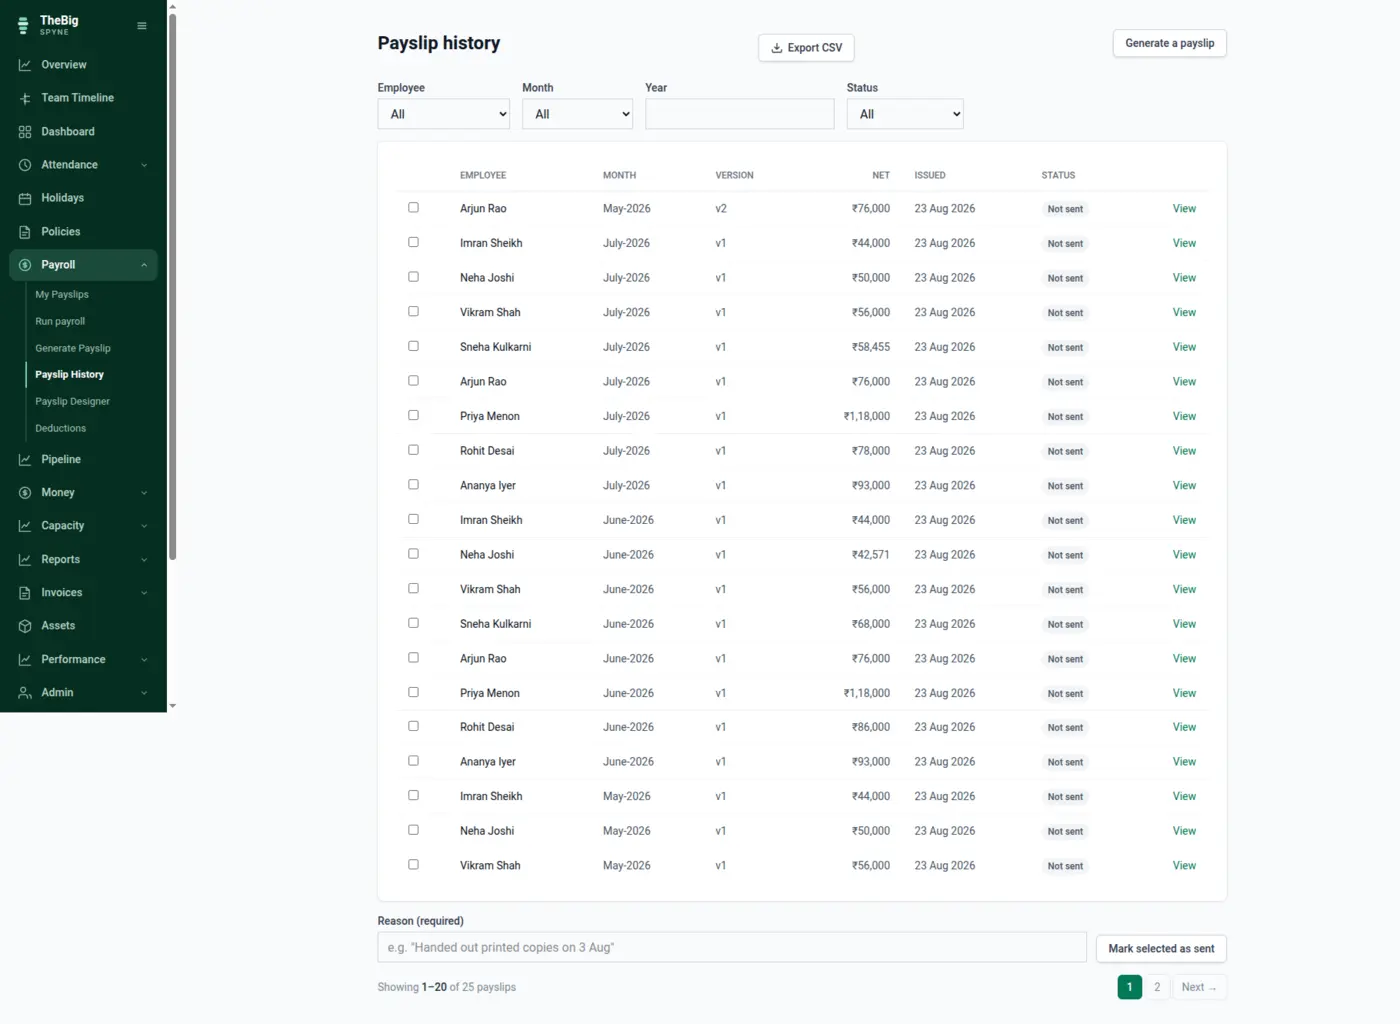The width and height of the screenshot is (1400, 1024).
Task: Focus the Year filter input
Action: tap(740, 114)
